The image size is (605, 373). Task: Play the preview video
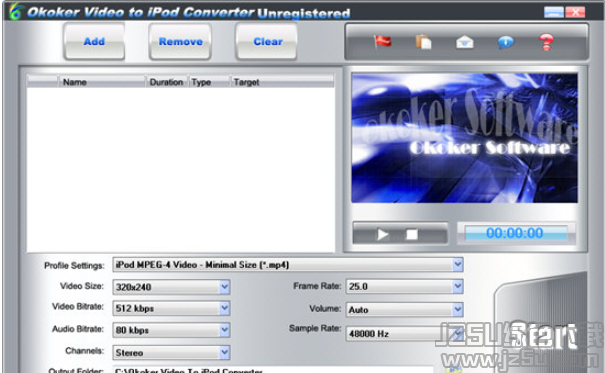382,234
